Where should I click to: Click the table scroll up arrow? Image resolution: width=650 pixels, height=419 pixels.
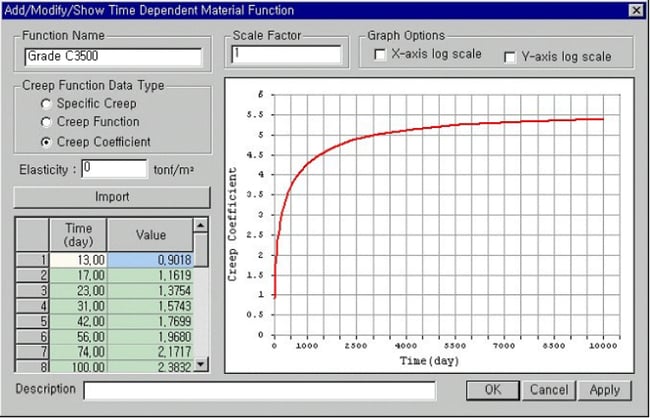(201, 225)
